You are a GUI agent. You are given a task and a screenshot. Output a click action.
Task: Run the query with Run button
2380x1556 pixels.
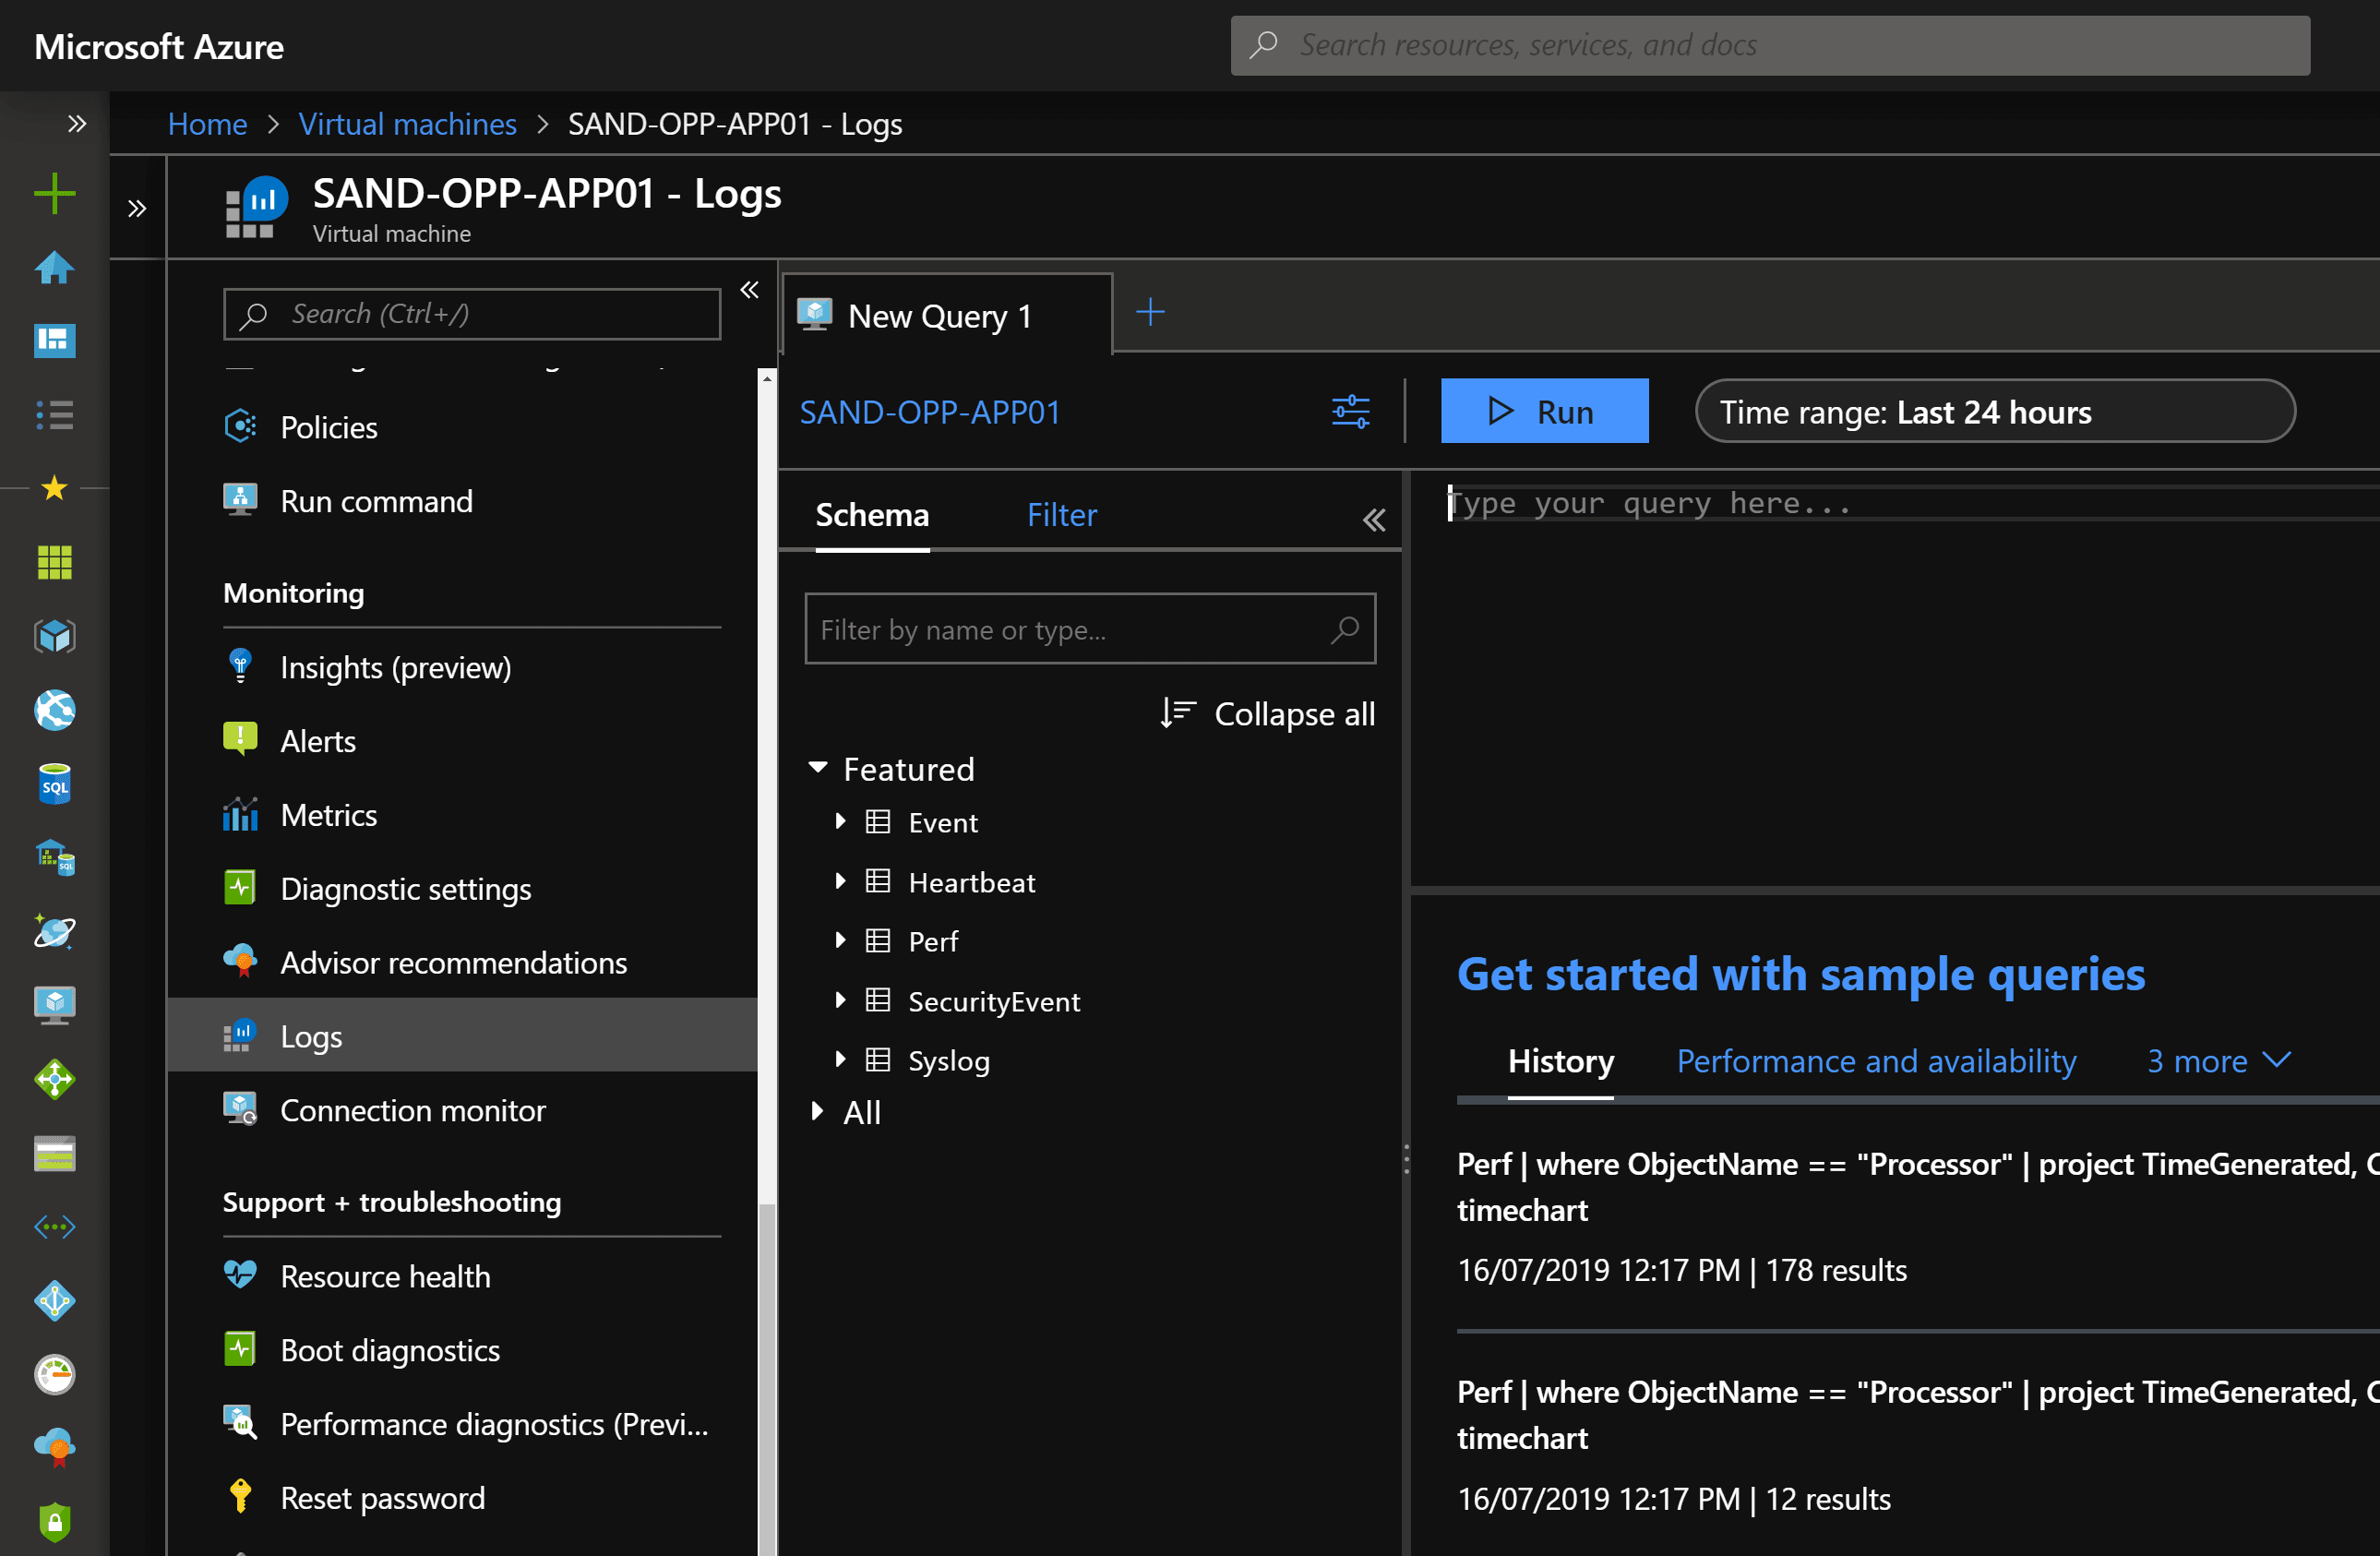1544,411
